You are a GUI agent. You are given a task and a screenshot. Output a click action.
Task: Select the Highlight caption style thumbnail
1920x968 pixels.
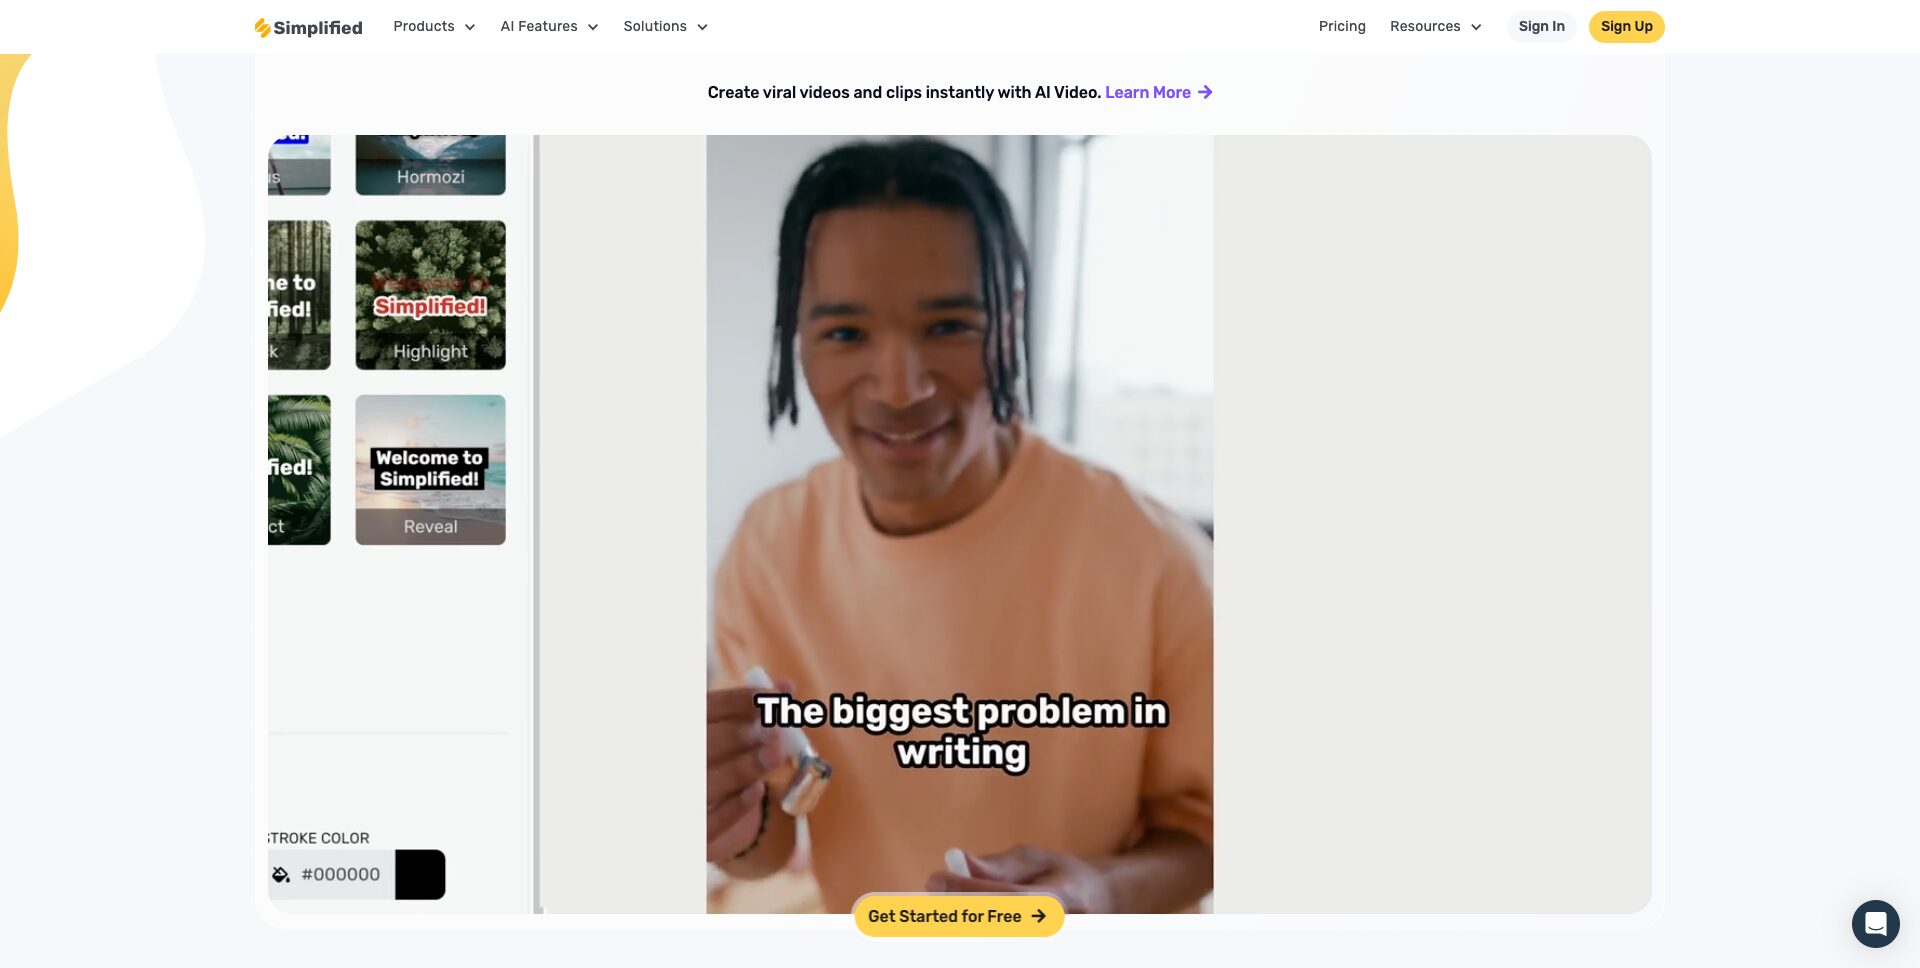click(x=430, y=294)
